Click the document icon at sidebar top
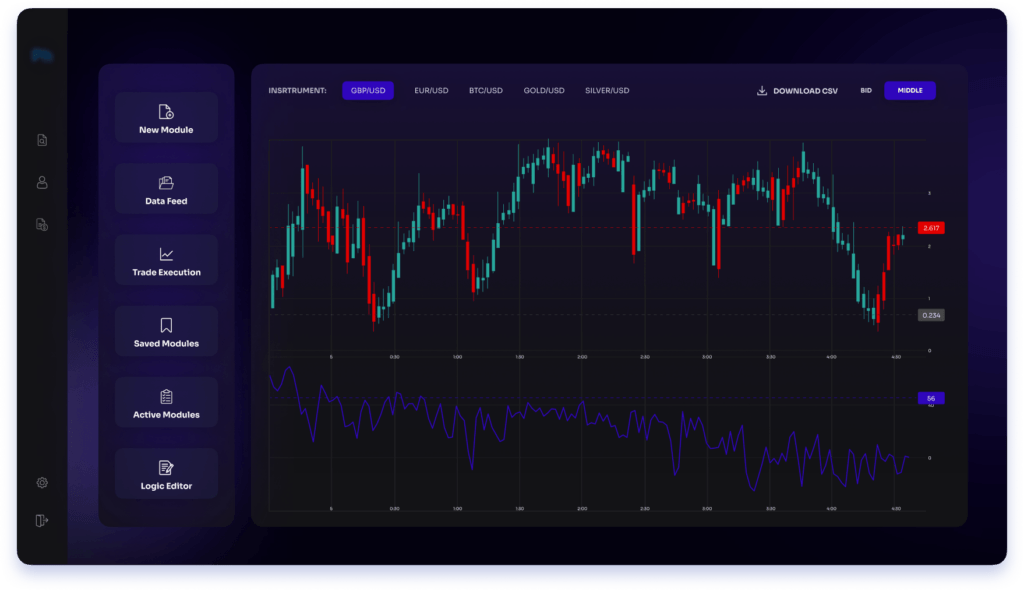The image size is (1024, 591). pyautogui.click(x=41, y=140)
